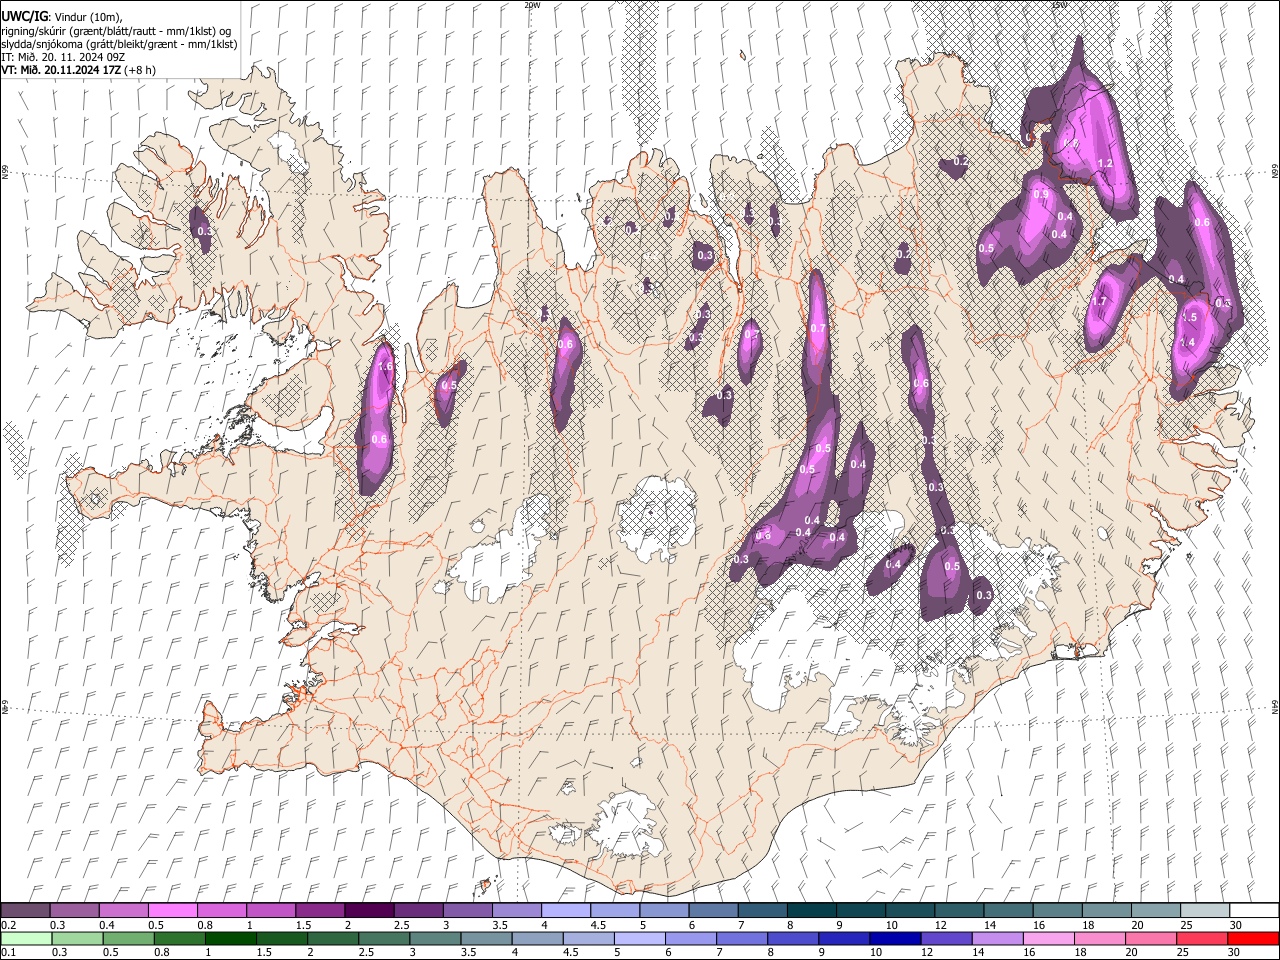Select the bright pink 0.5 swatch in upper legend
This screenshot has height=960, width=1280.
[172, 910]
